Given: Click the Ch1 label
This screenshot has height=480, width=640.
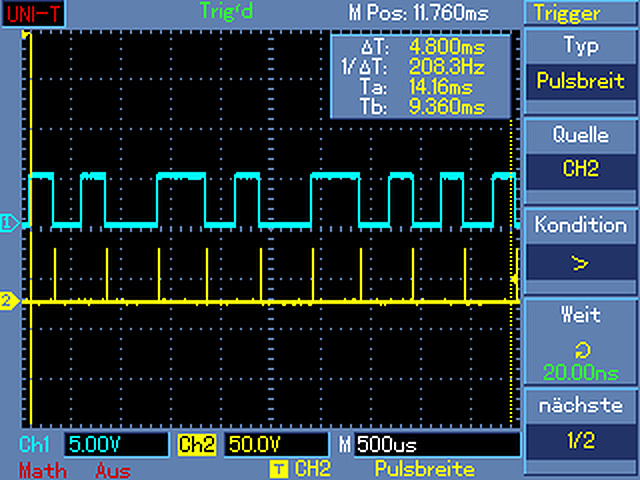Looking at the screenshot, I should (x=34, y=444).
